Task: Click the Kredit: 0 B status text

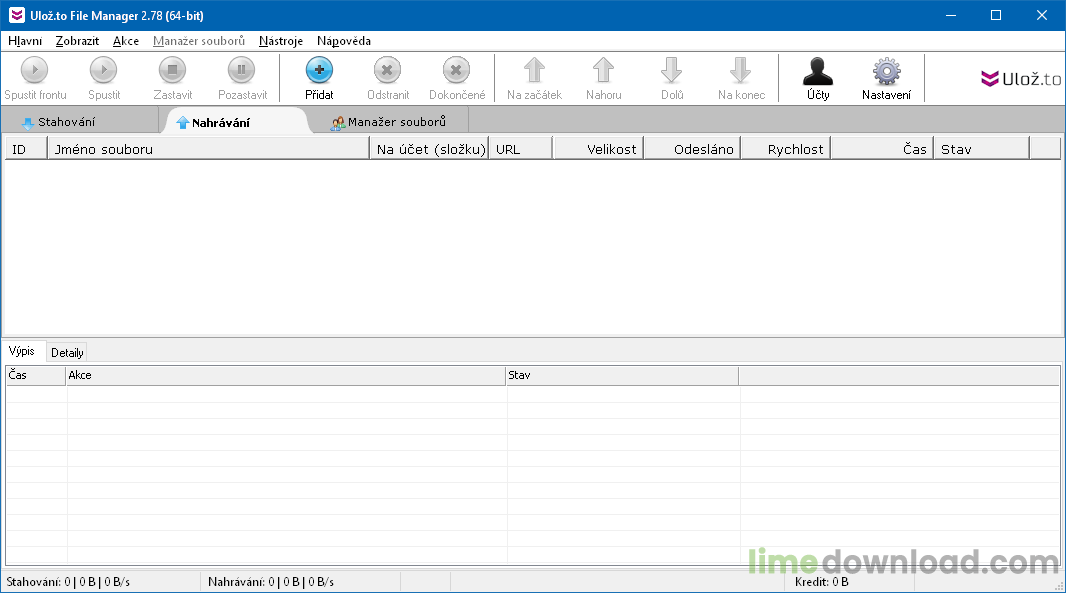Action: coord(822,582)
